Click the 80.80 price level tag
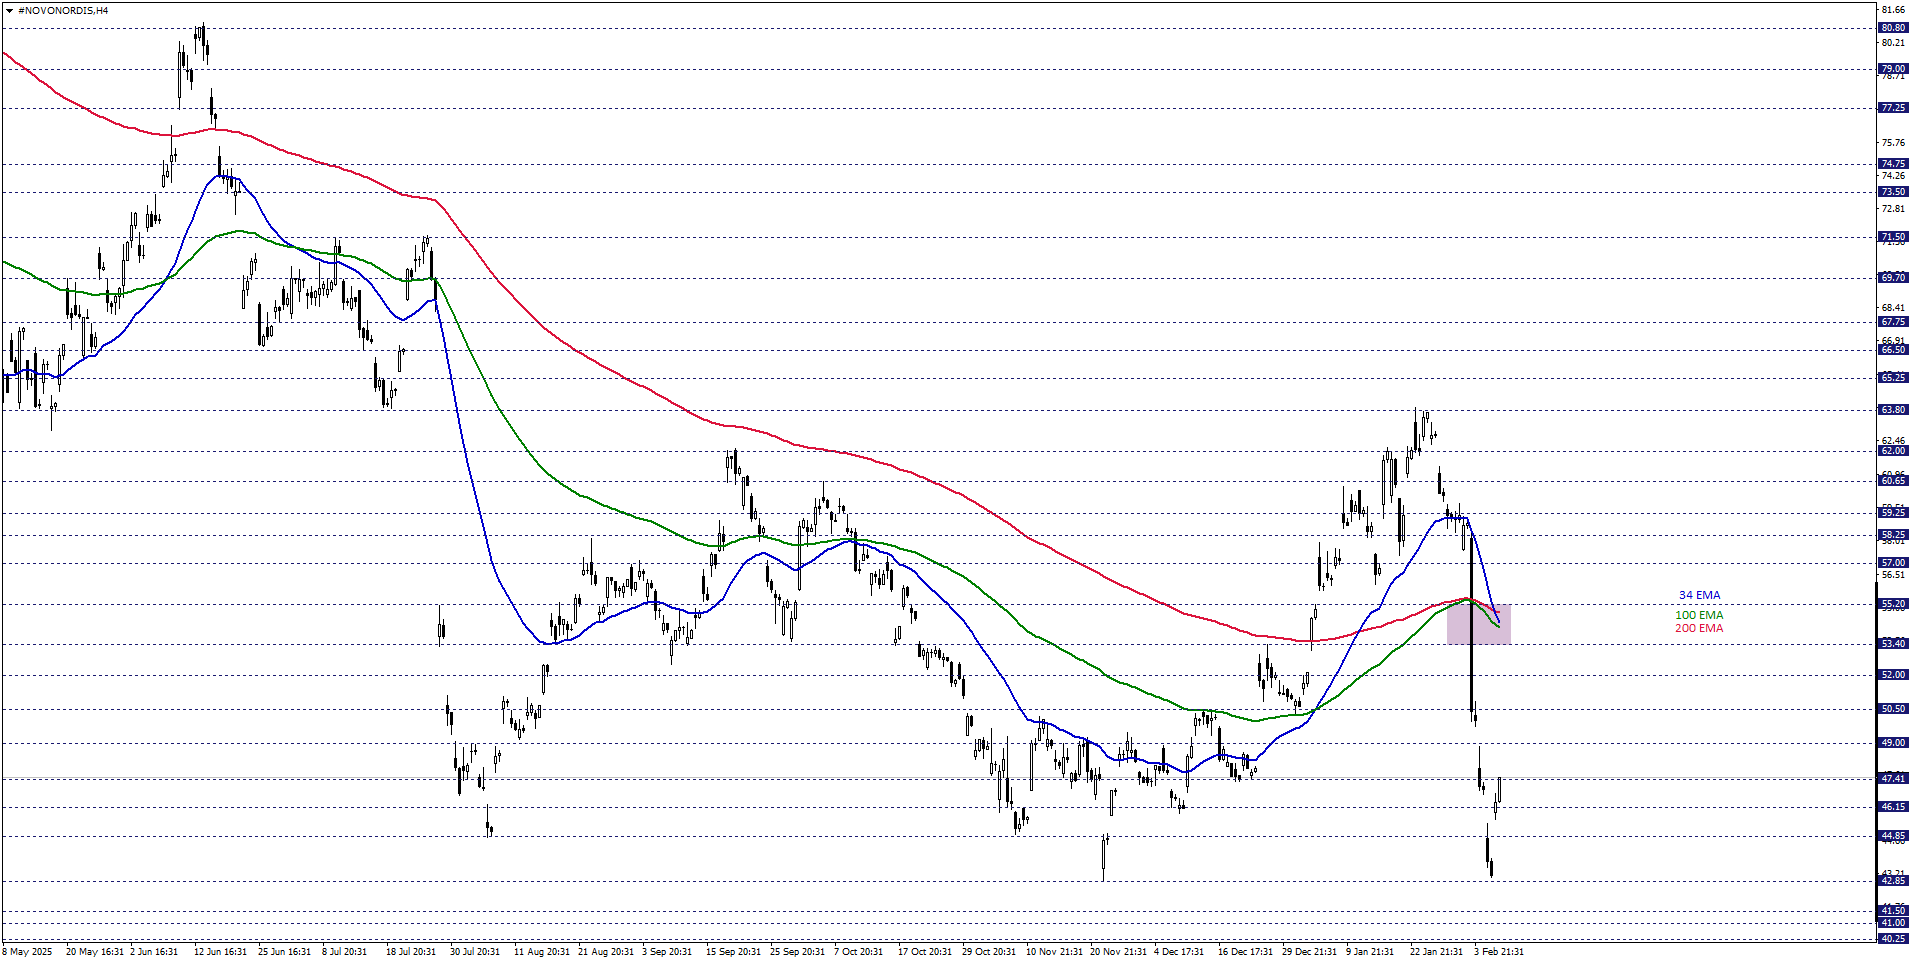This screenshot has width=1916, height=963. (x=1890, y=28)
